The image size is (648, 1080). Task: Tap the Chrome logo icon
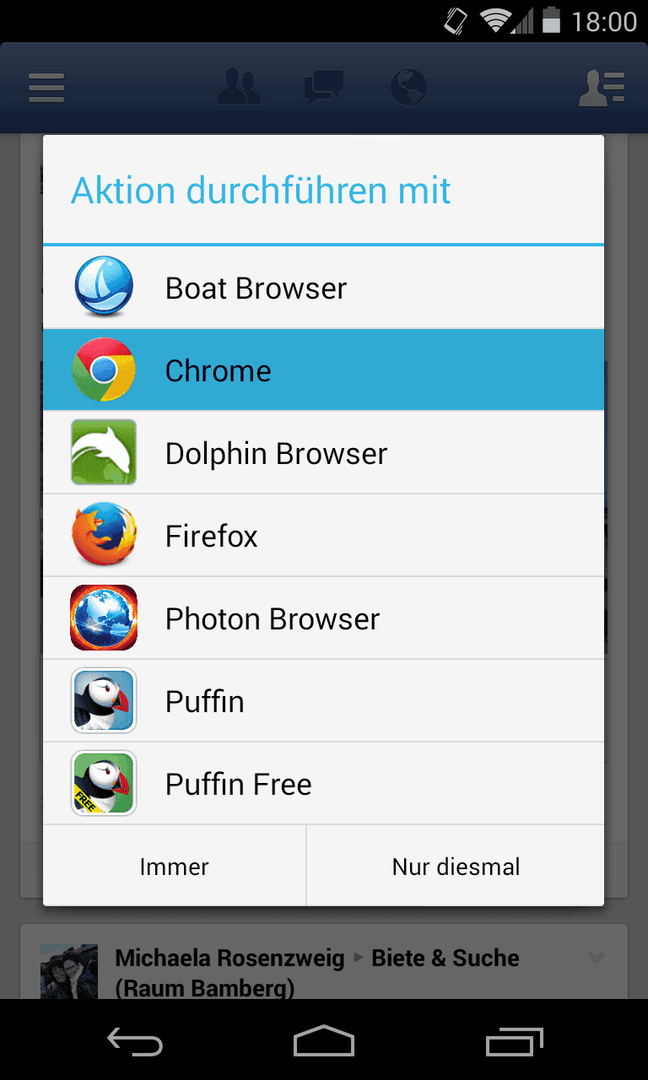tap(103, 370)
